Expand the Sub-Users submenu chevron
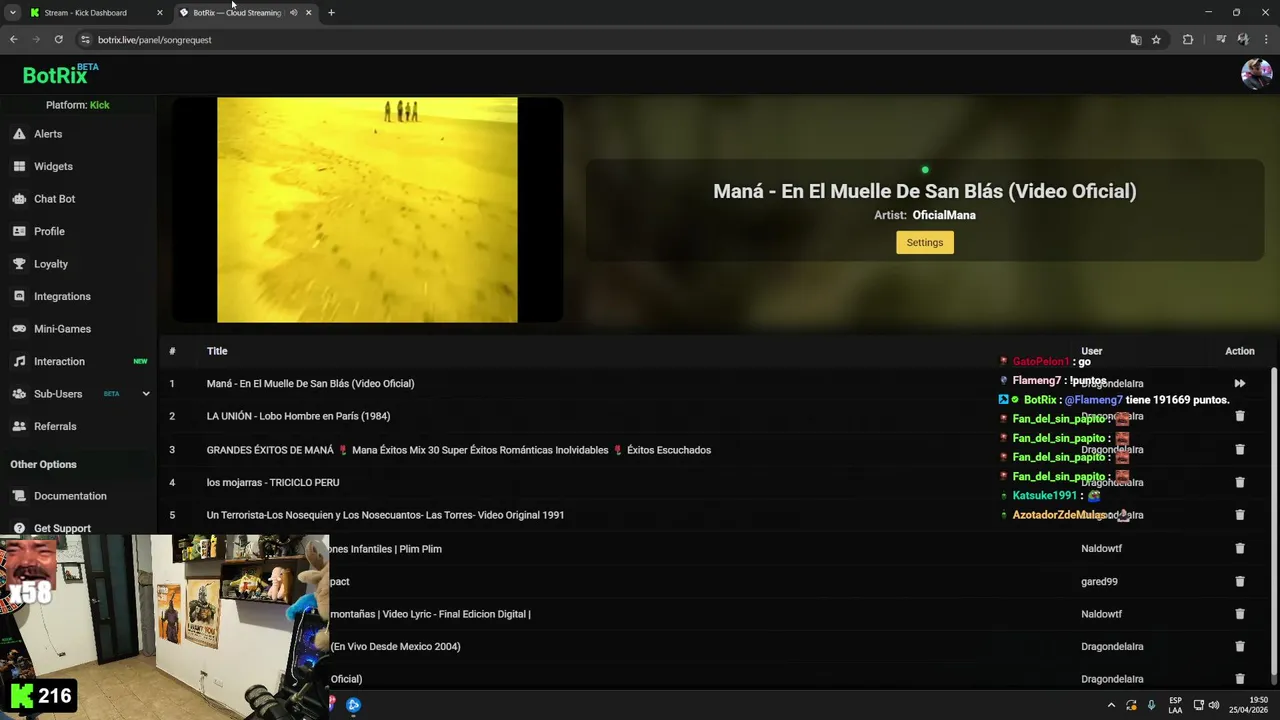This screenshot has width=1280, height=720. point(146,394)
